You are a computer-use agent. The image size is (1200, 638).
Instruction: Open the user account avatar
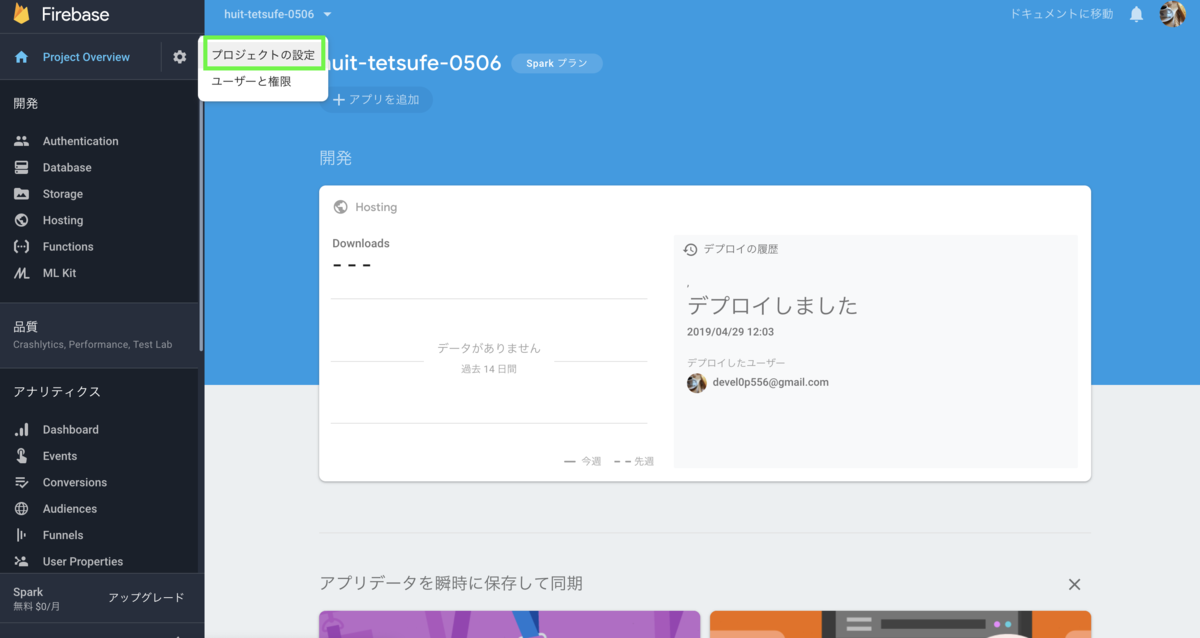[x=1172, y=14]
